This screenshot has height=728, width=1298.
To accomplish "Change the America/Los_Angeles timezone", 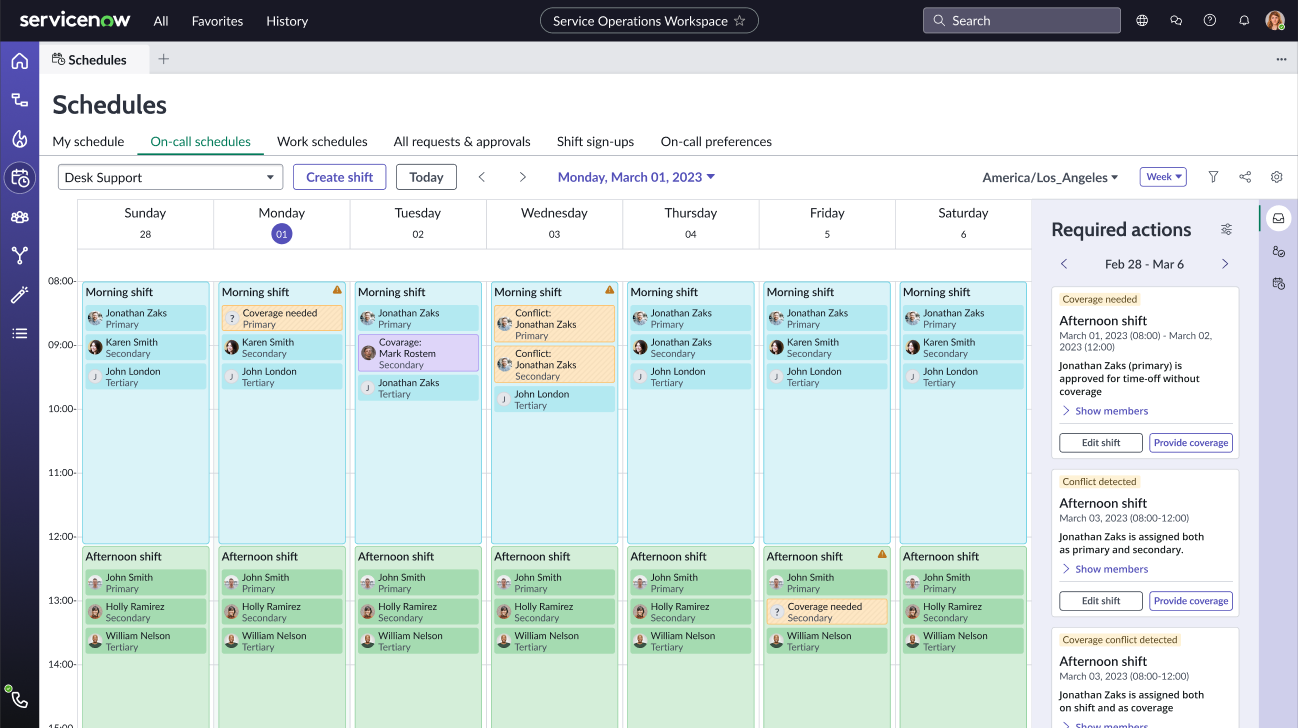I will pos(1050,177).
